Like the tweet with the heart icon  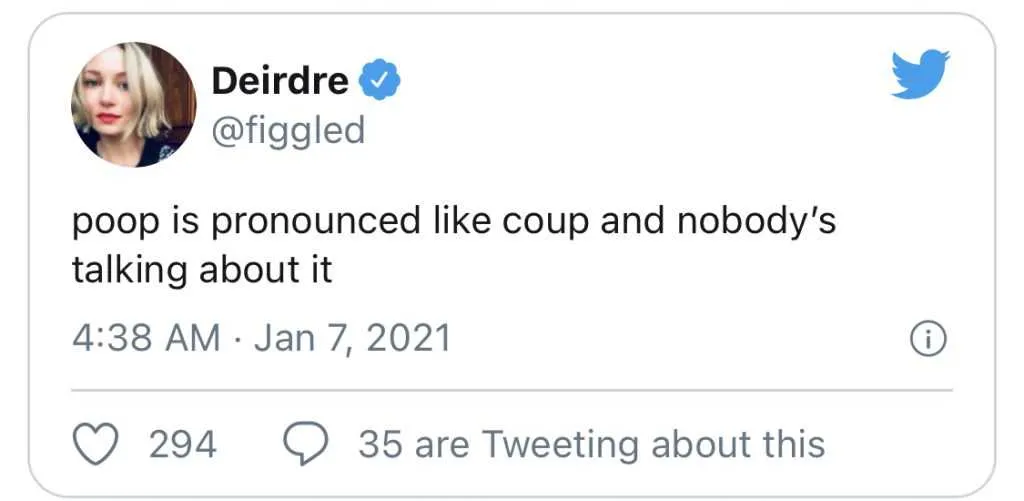(99, 444)
